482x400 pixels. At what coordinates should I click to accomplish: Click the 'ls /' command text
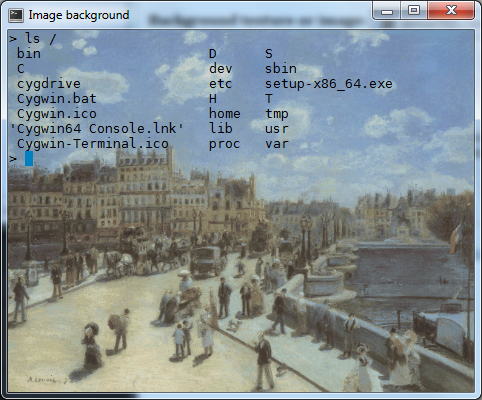point(40,39)
